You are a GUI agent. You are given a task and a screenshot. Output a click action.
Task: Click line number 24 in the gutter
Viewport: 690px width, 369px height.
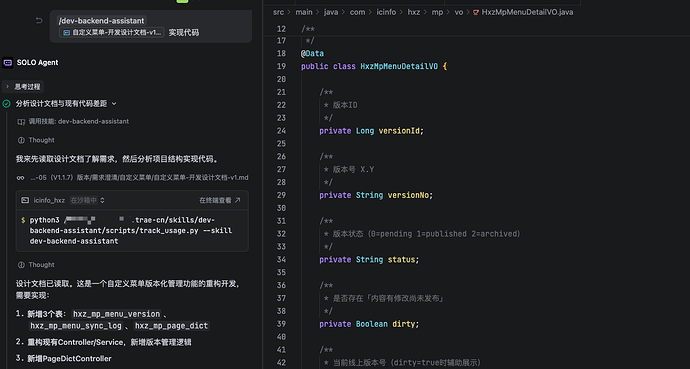pos(281,131)
